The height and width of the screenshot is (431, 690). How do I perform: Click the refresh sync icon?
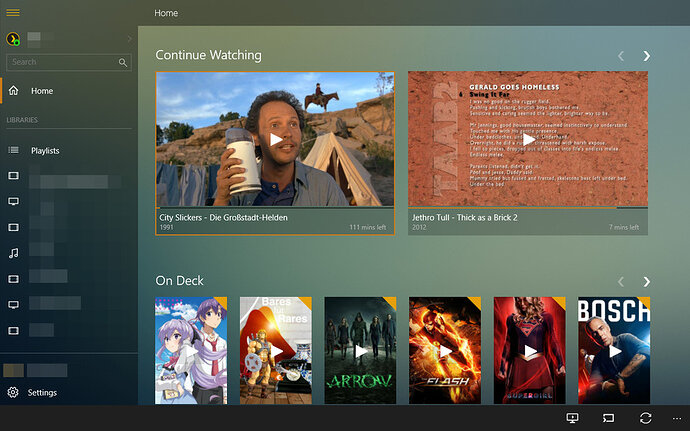(x=646, y=418)
